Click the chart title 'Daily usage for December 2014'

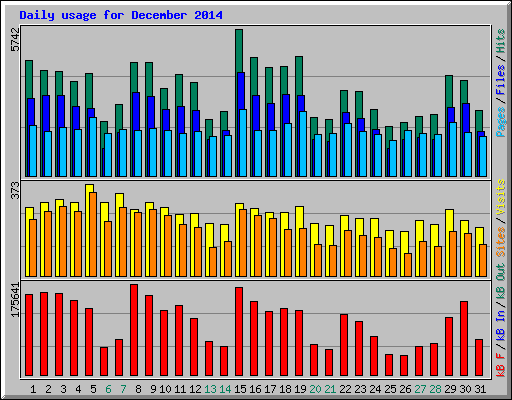point(121,15)
